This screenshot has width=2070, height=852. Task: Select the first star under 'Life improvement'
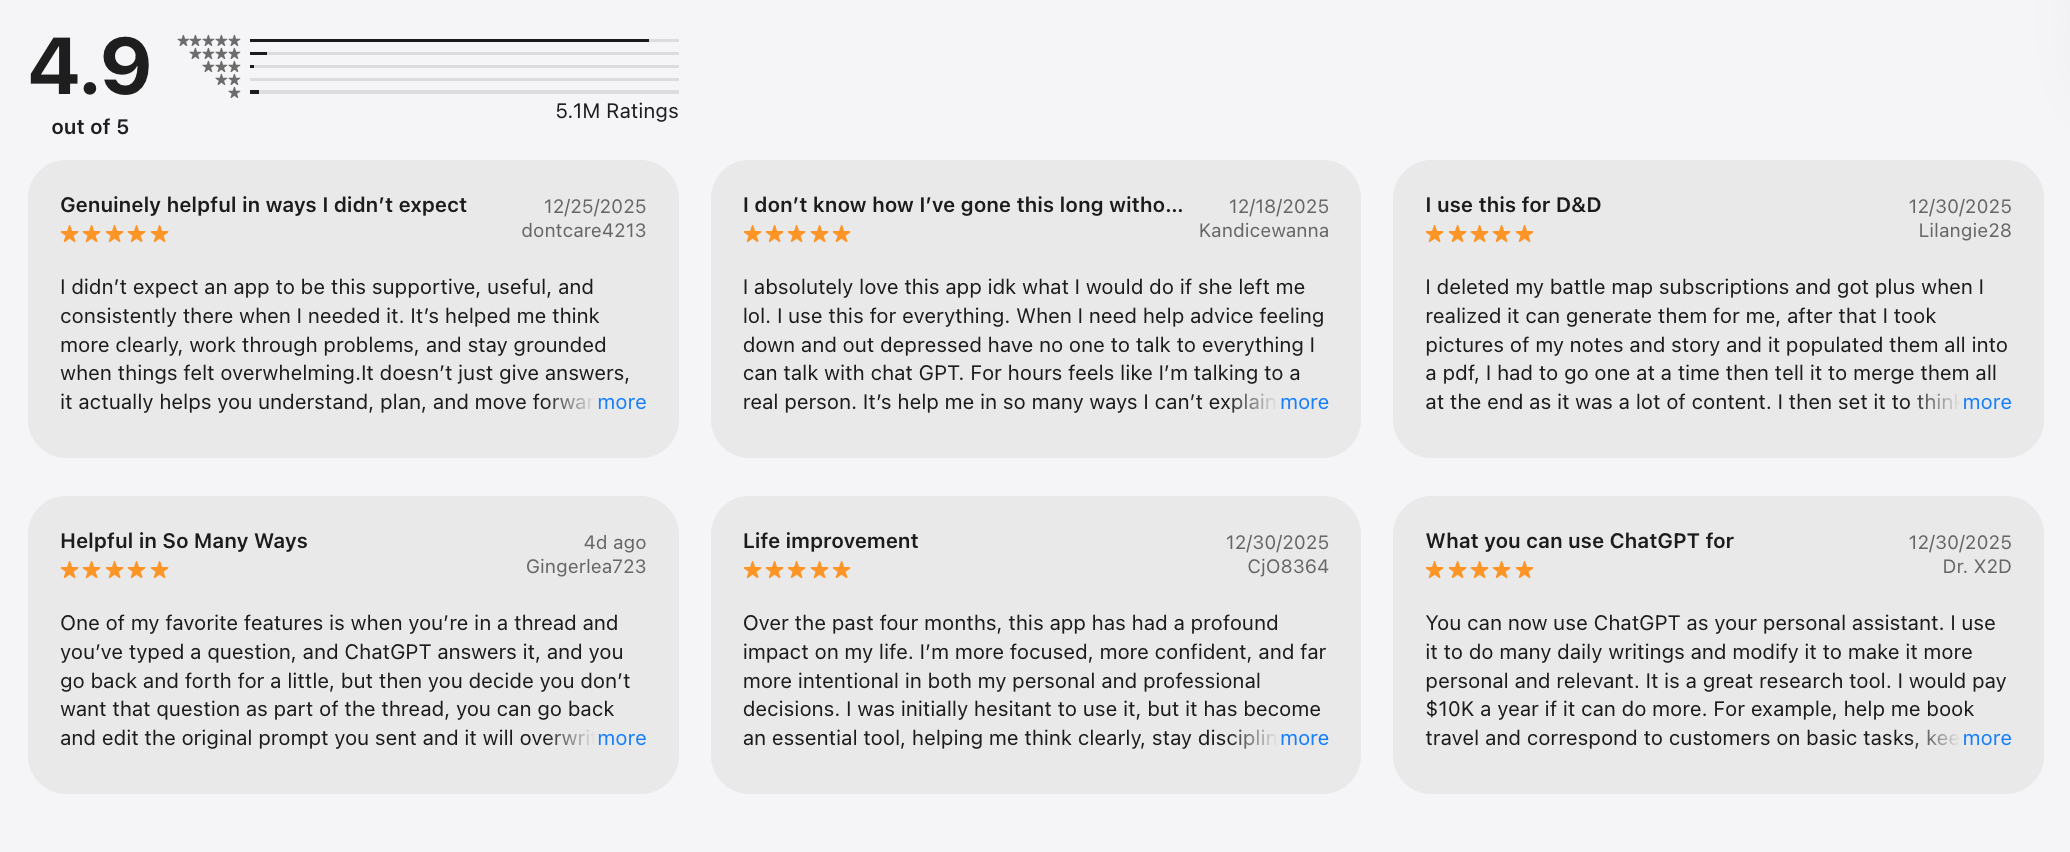click(x=752, y=569)
